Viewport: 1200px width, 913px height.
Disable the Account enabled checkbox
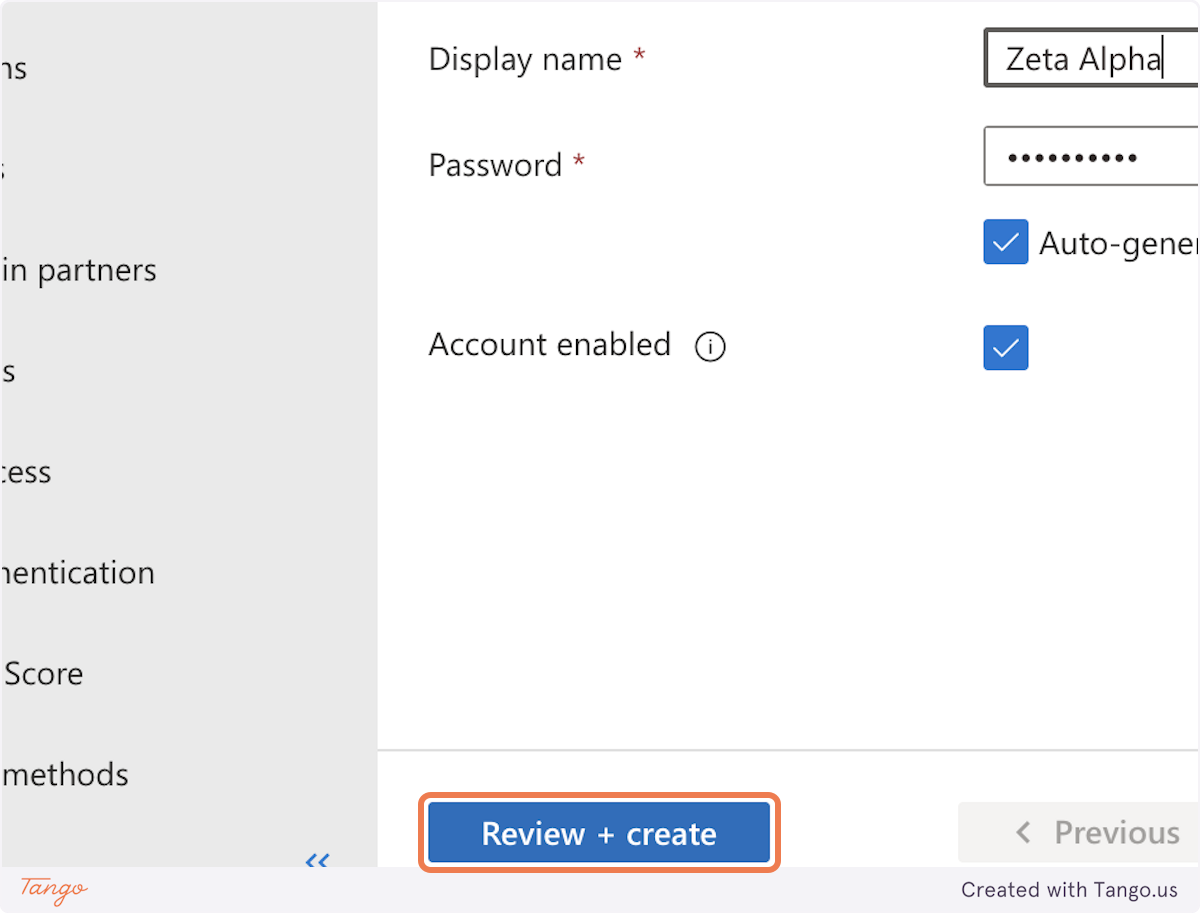click(x=1005, y=348)
